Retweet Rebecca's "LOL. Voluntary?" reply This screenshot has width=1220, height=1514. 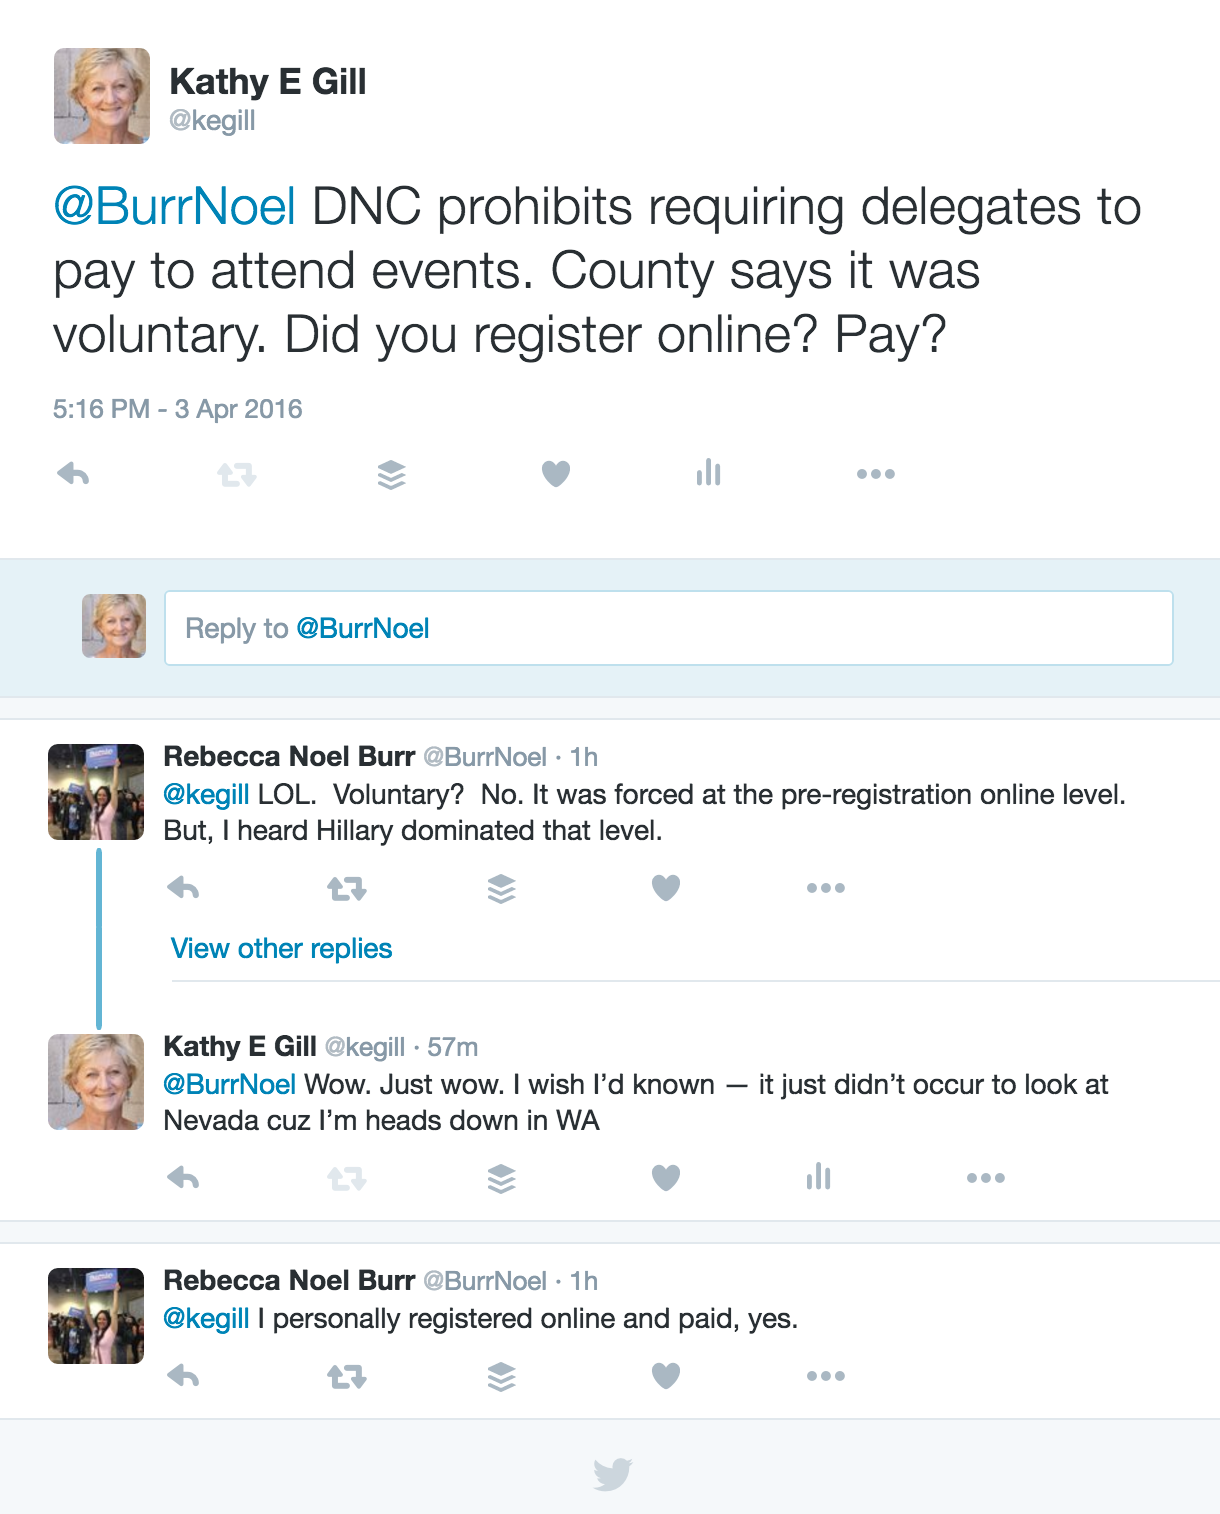click(x=347, y=888)
